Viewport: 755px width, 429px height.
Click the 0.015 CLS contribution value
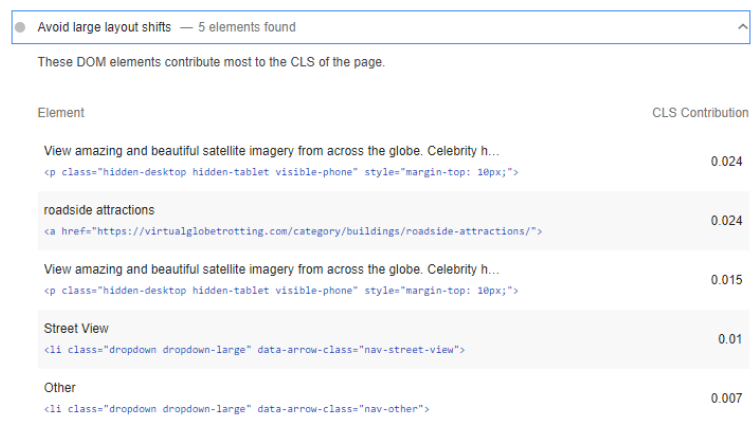(725, 280)
